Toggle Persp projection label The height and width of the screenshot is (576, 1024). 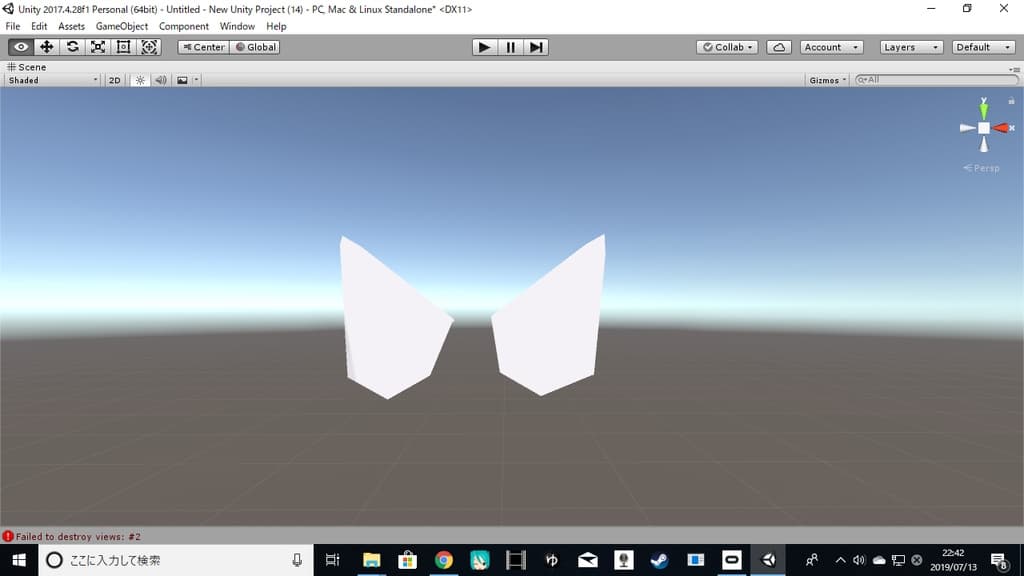coord(982,168)
